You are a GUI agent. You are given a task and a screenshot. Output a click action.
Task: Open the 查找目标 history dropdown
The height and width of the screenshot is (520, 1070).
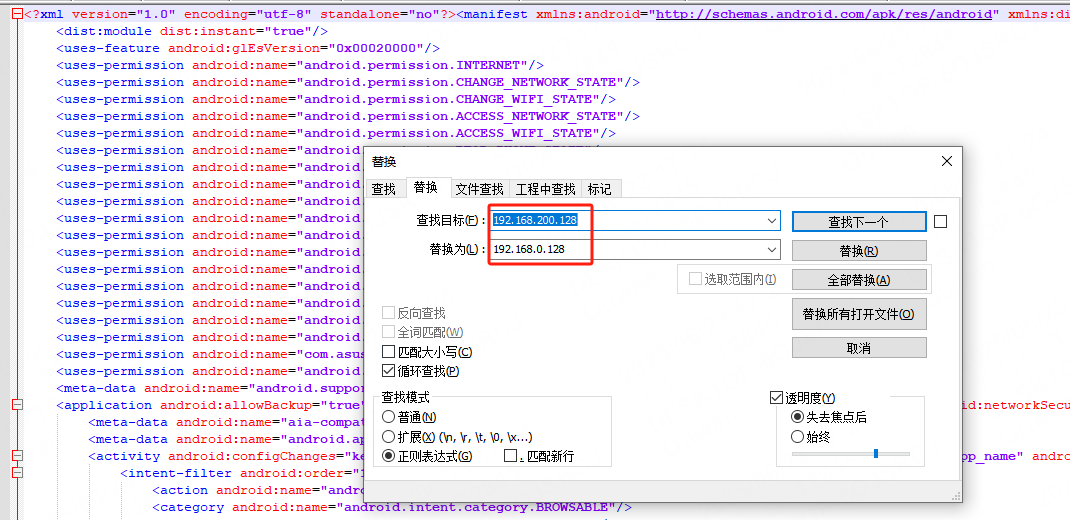coord(771,220)
